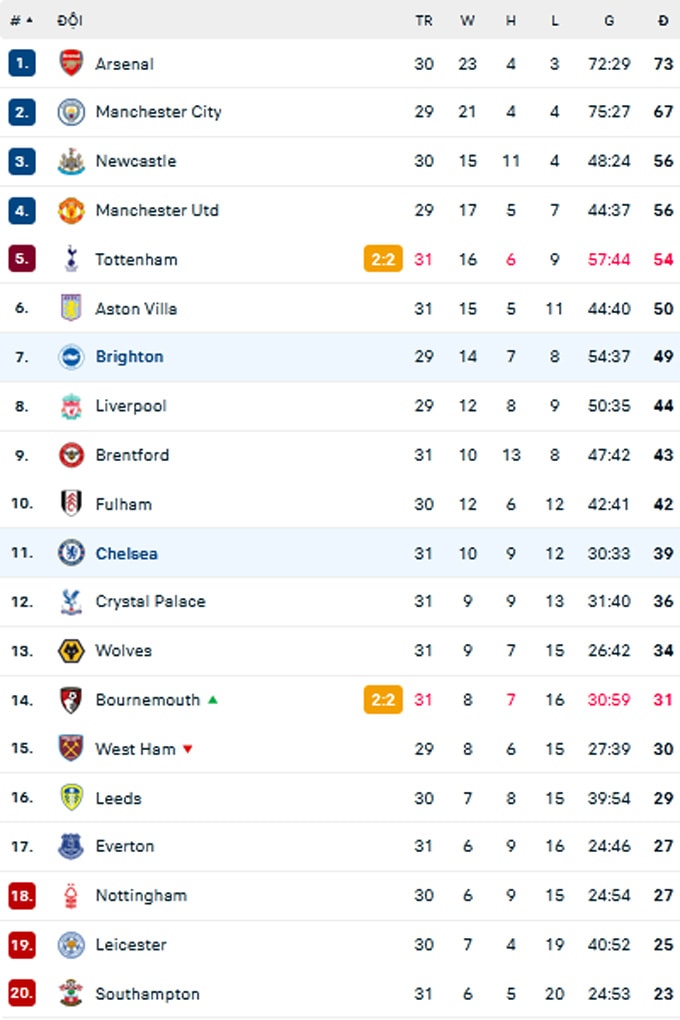
Task: Click the Newcastle club crest
Action: coord(71,161)
